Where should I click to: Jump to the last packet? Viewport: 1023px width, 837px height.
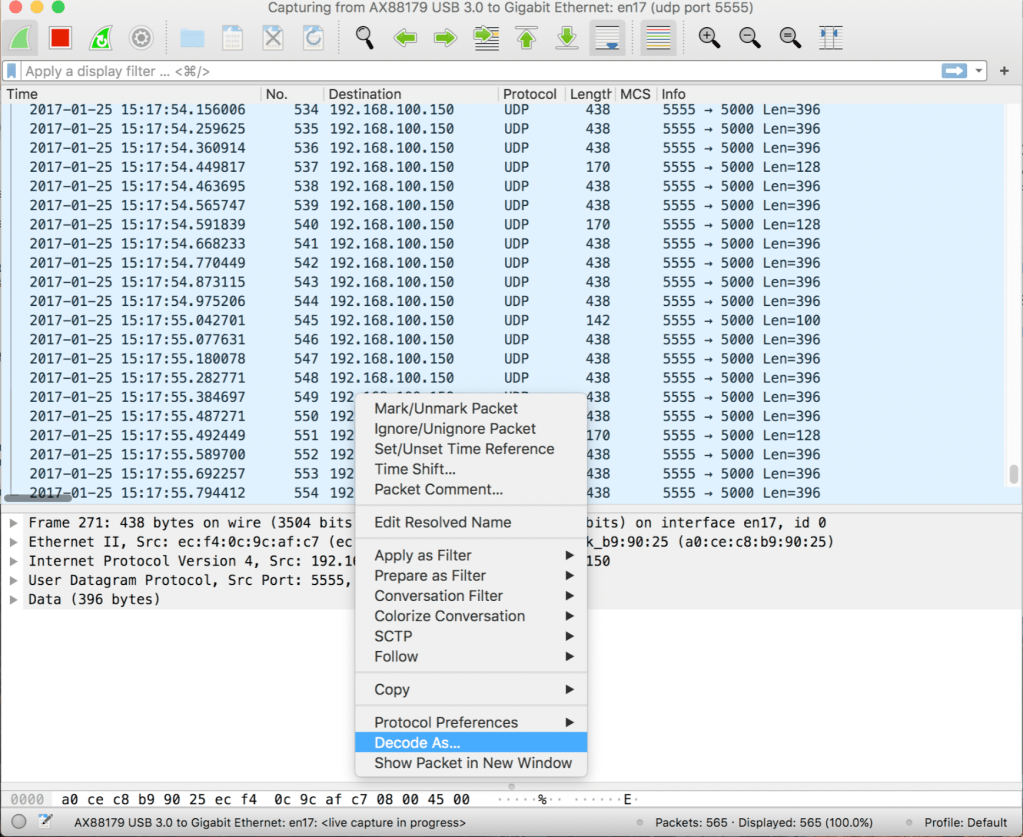566,38
